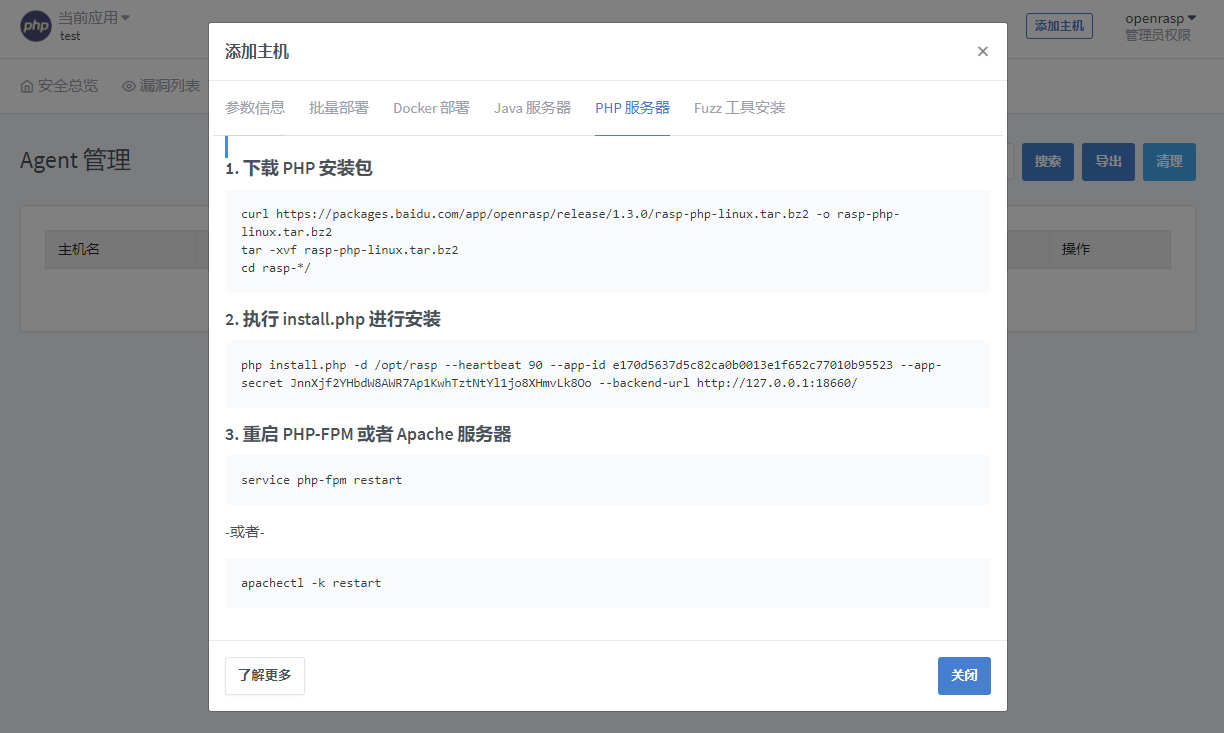
Task: Open the 漏洞列表 navigation item
Action: pos(161,86)
